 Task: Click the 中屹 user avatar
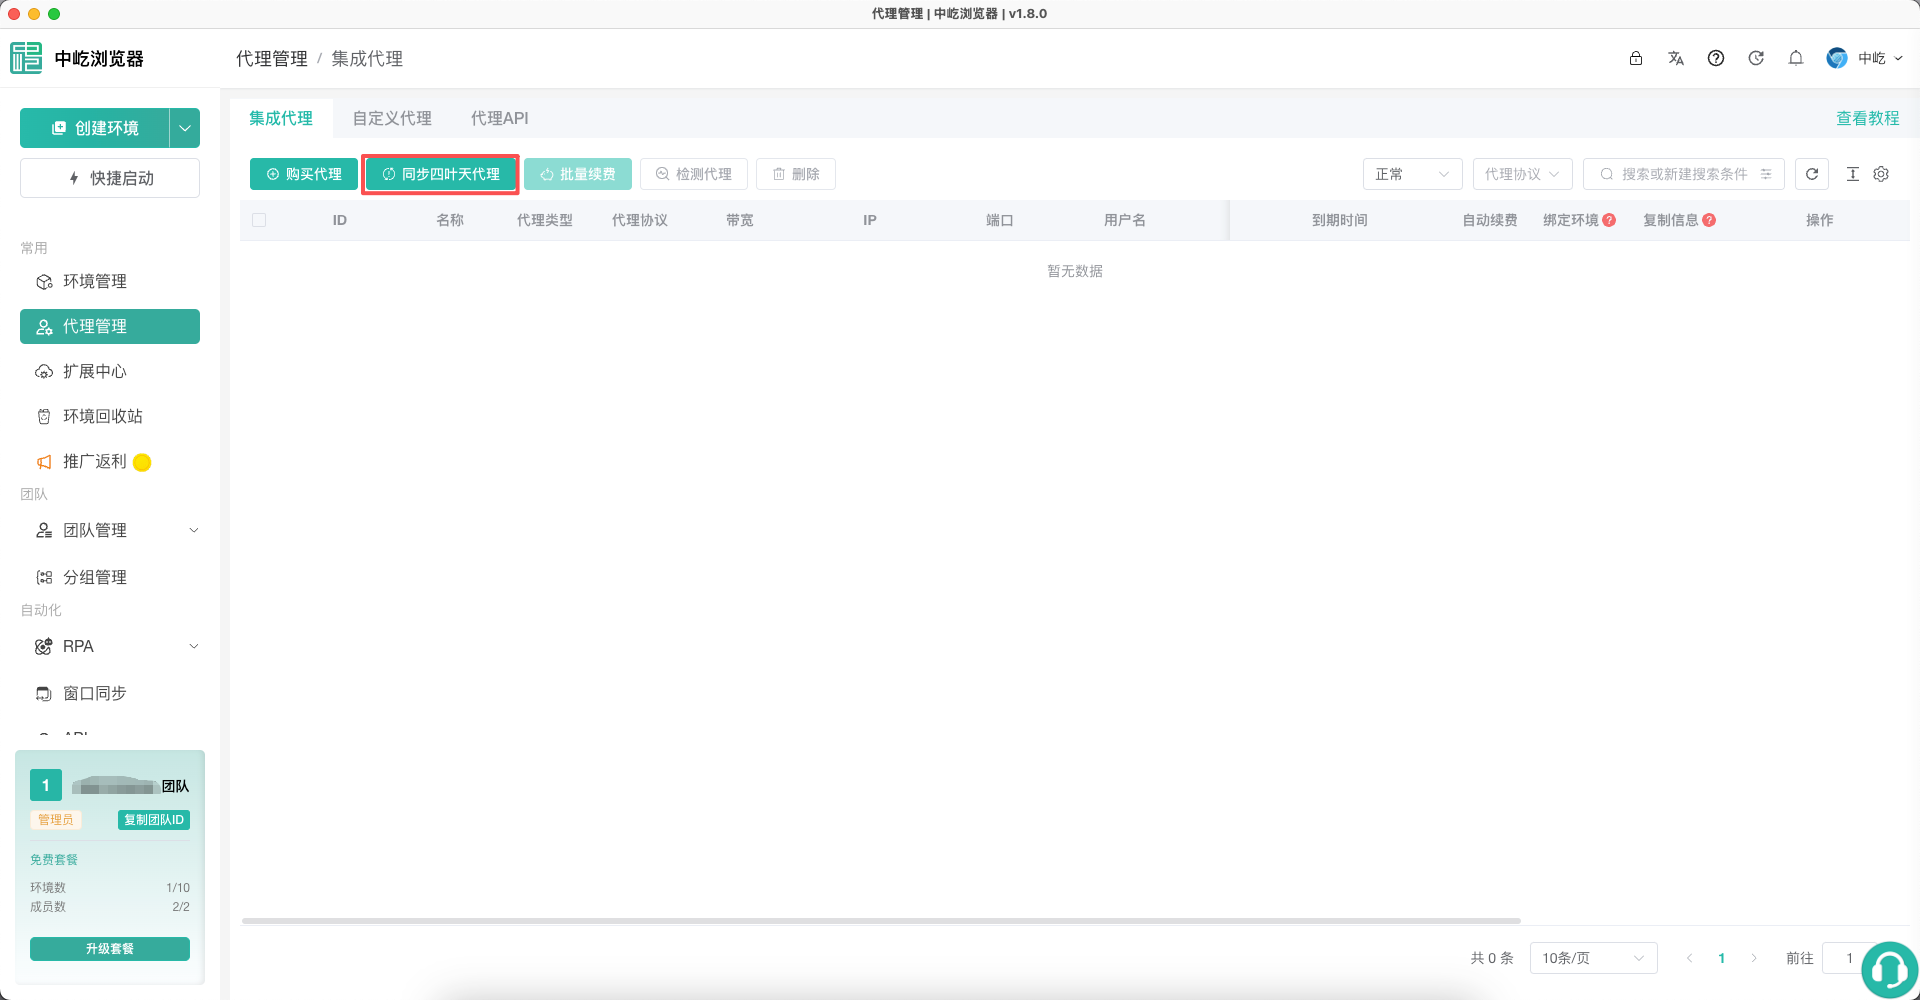pyautogui.click(x=1837, y=58)
